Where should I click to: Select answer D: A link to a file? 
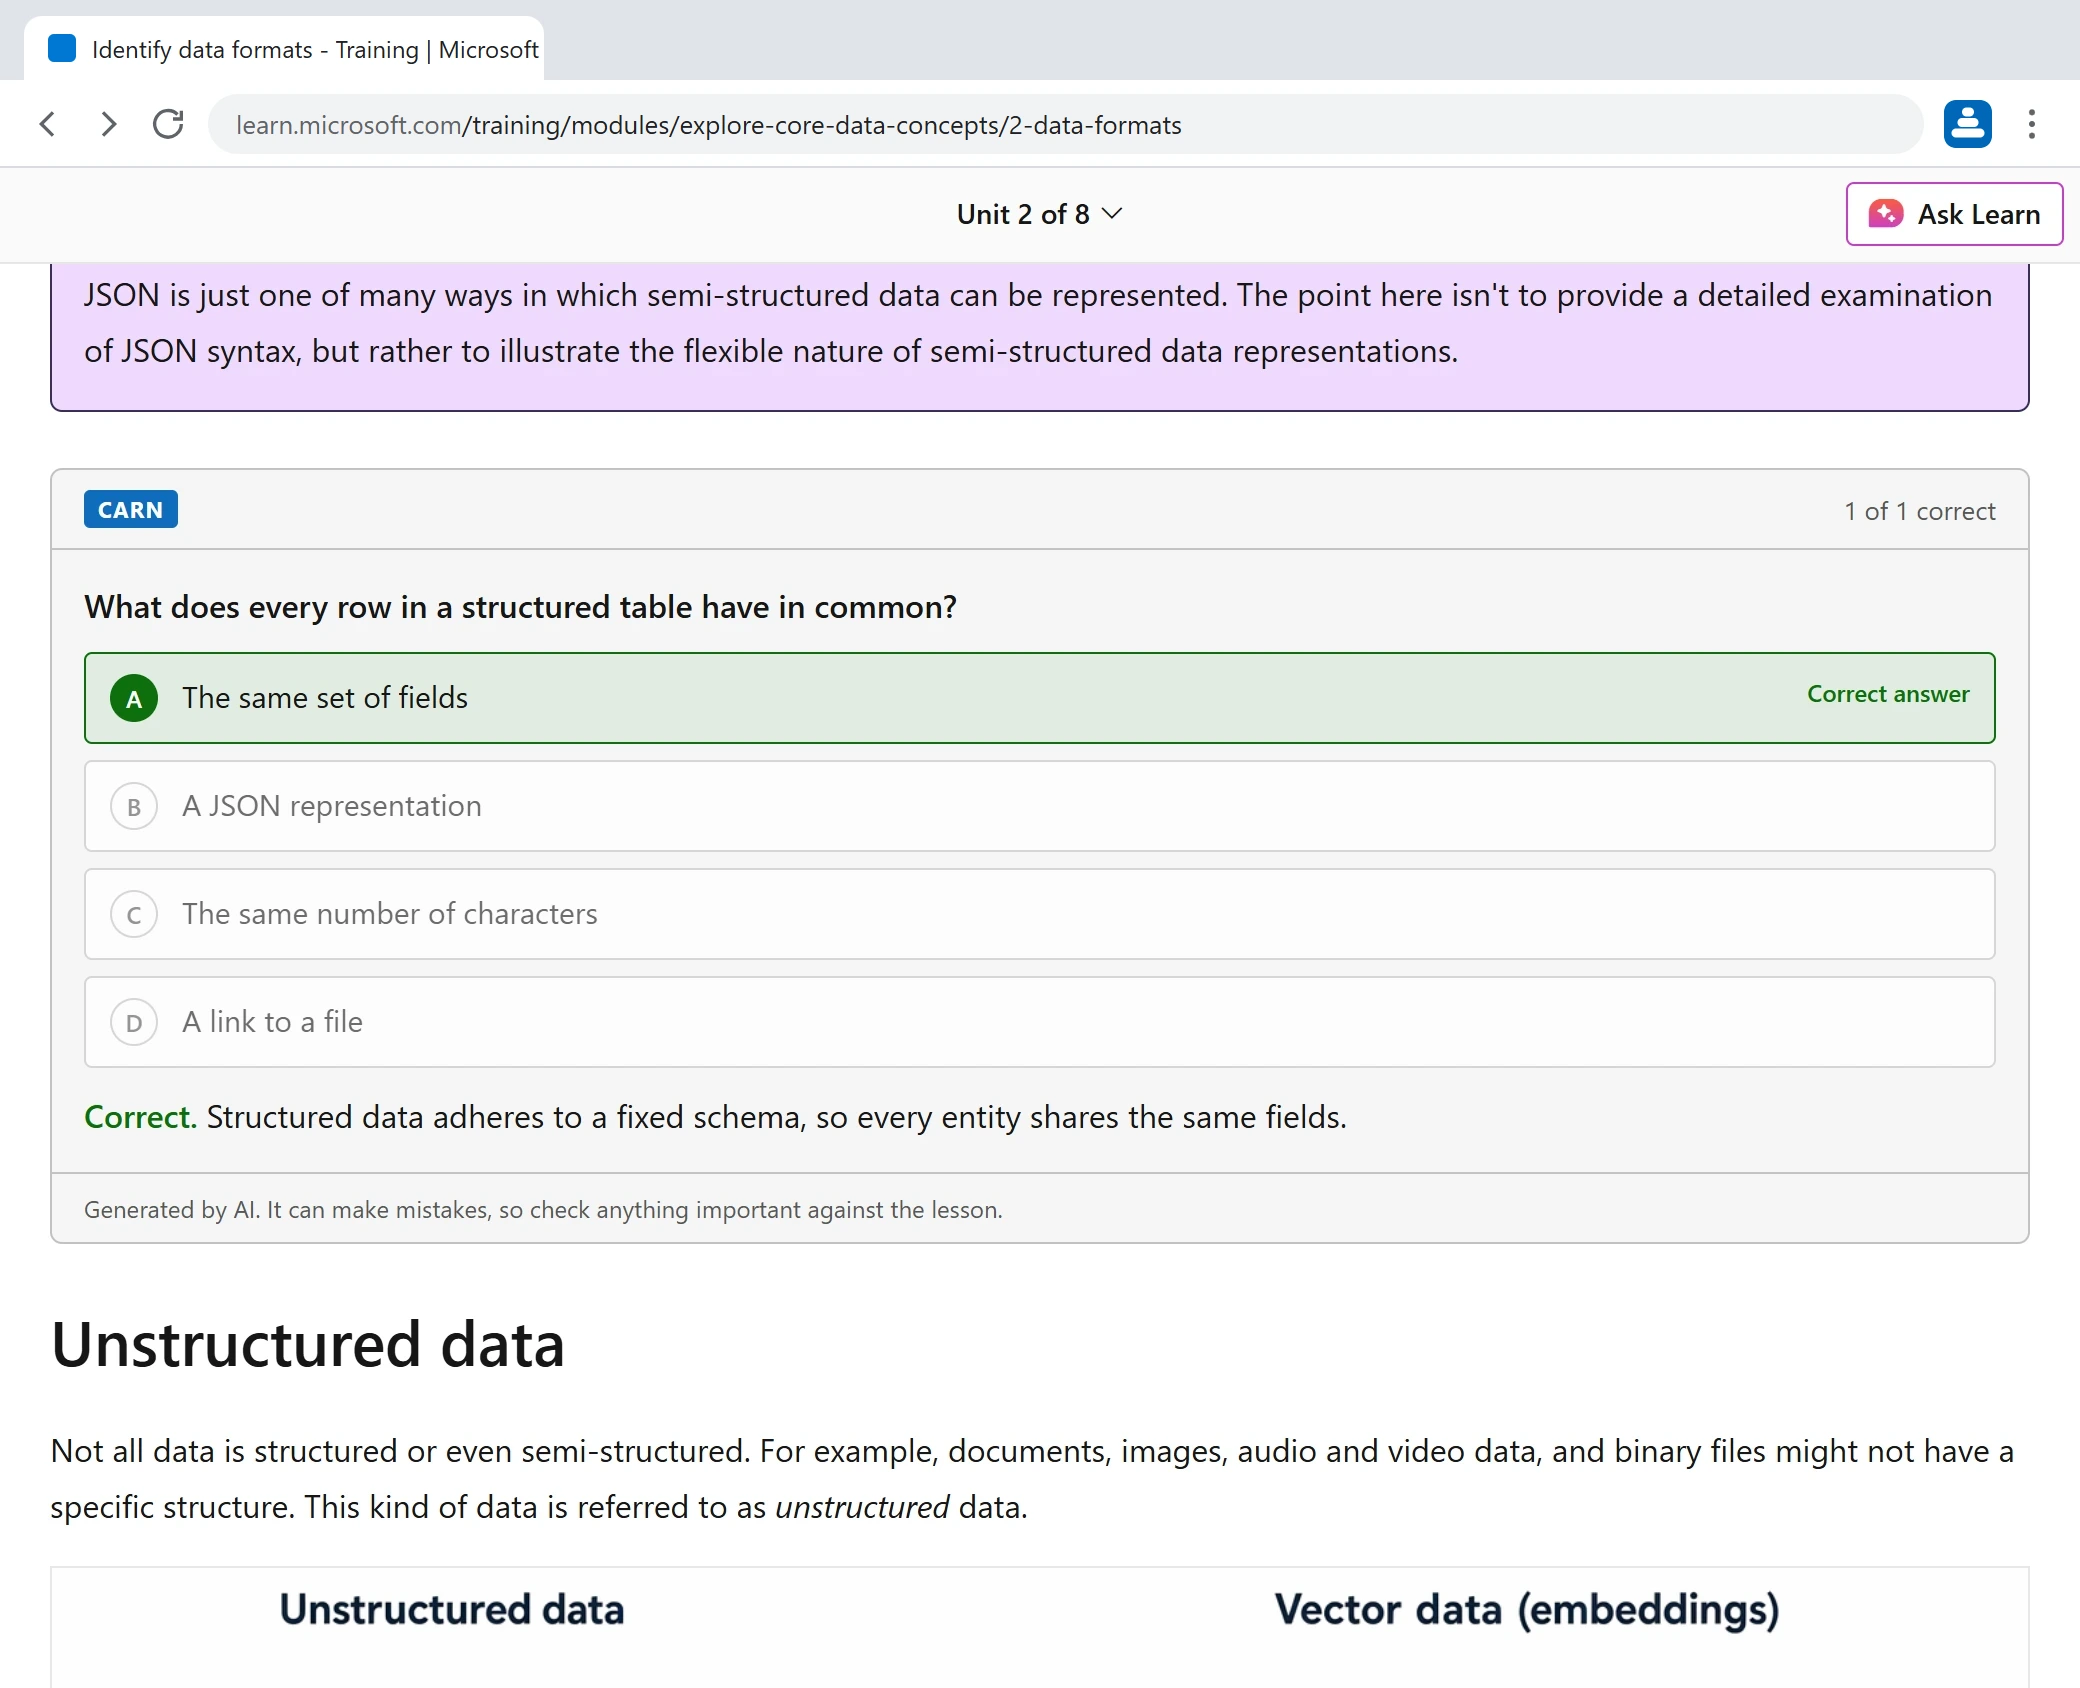click(x=1039, y=1022)
